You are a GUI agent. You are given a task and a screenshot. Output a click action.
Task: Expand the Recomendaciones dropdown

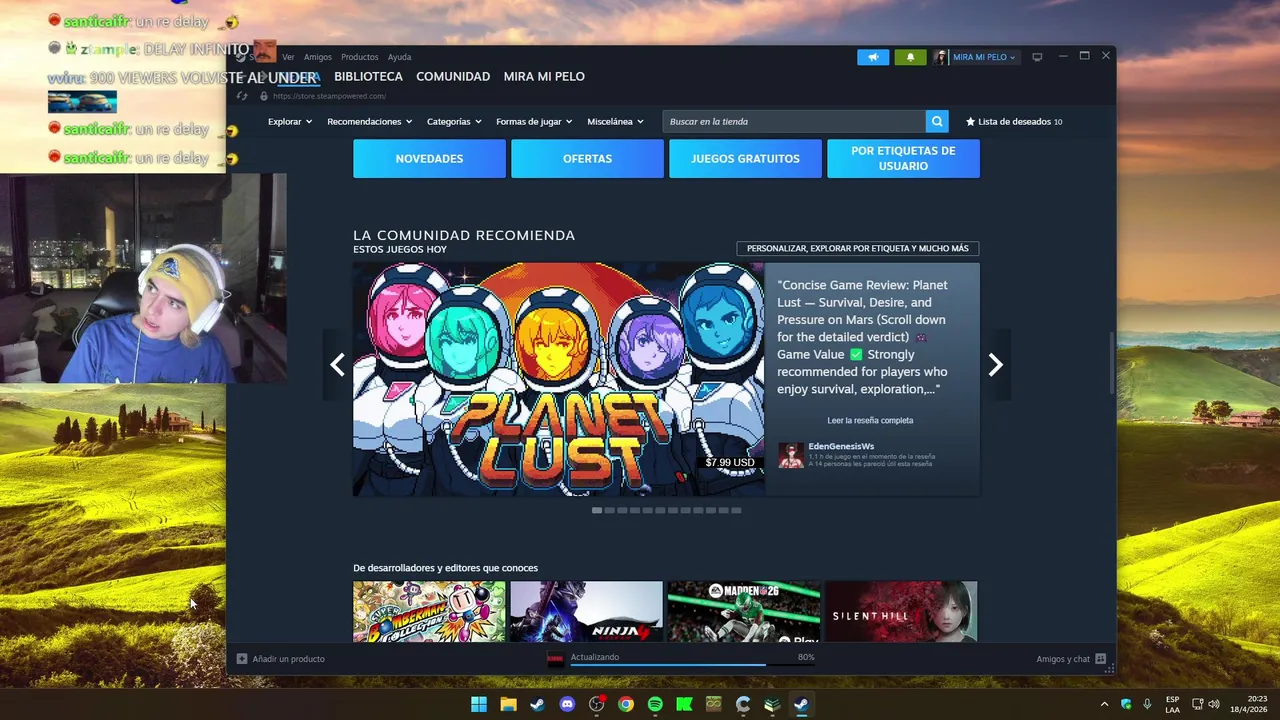(369, 121)
